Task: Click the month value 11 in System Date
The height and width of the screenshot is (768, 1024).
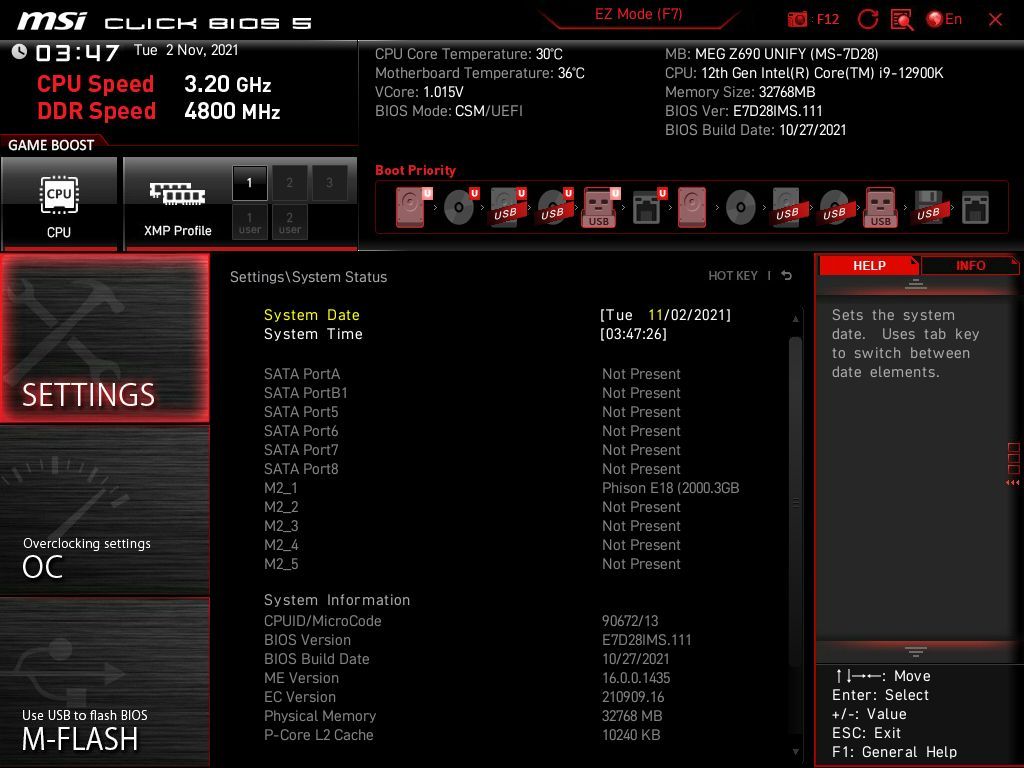Action: click(655, 315)
